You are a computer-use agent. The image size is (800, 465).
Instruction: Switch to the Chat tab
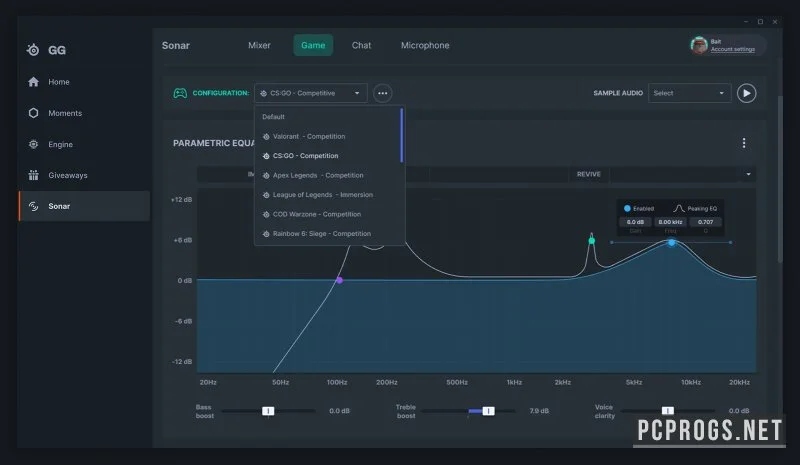(361, 45)
